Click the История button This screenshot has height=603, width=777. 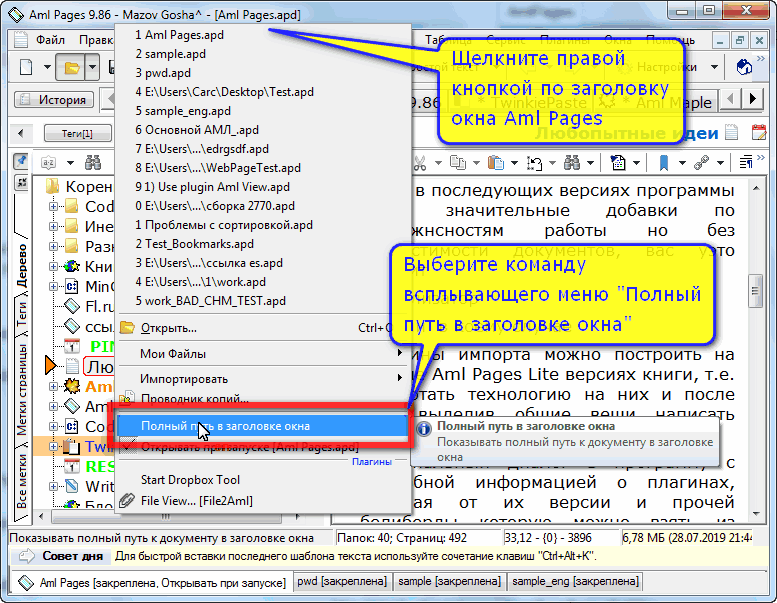pos(54,100)
